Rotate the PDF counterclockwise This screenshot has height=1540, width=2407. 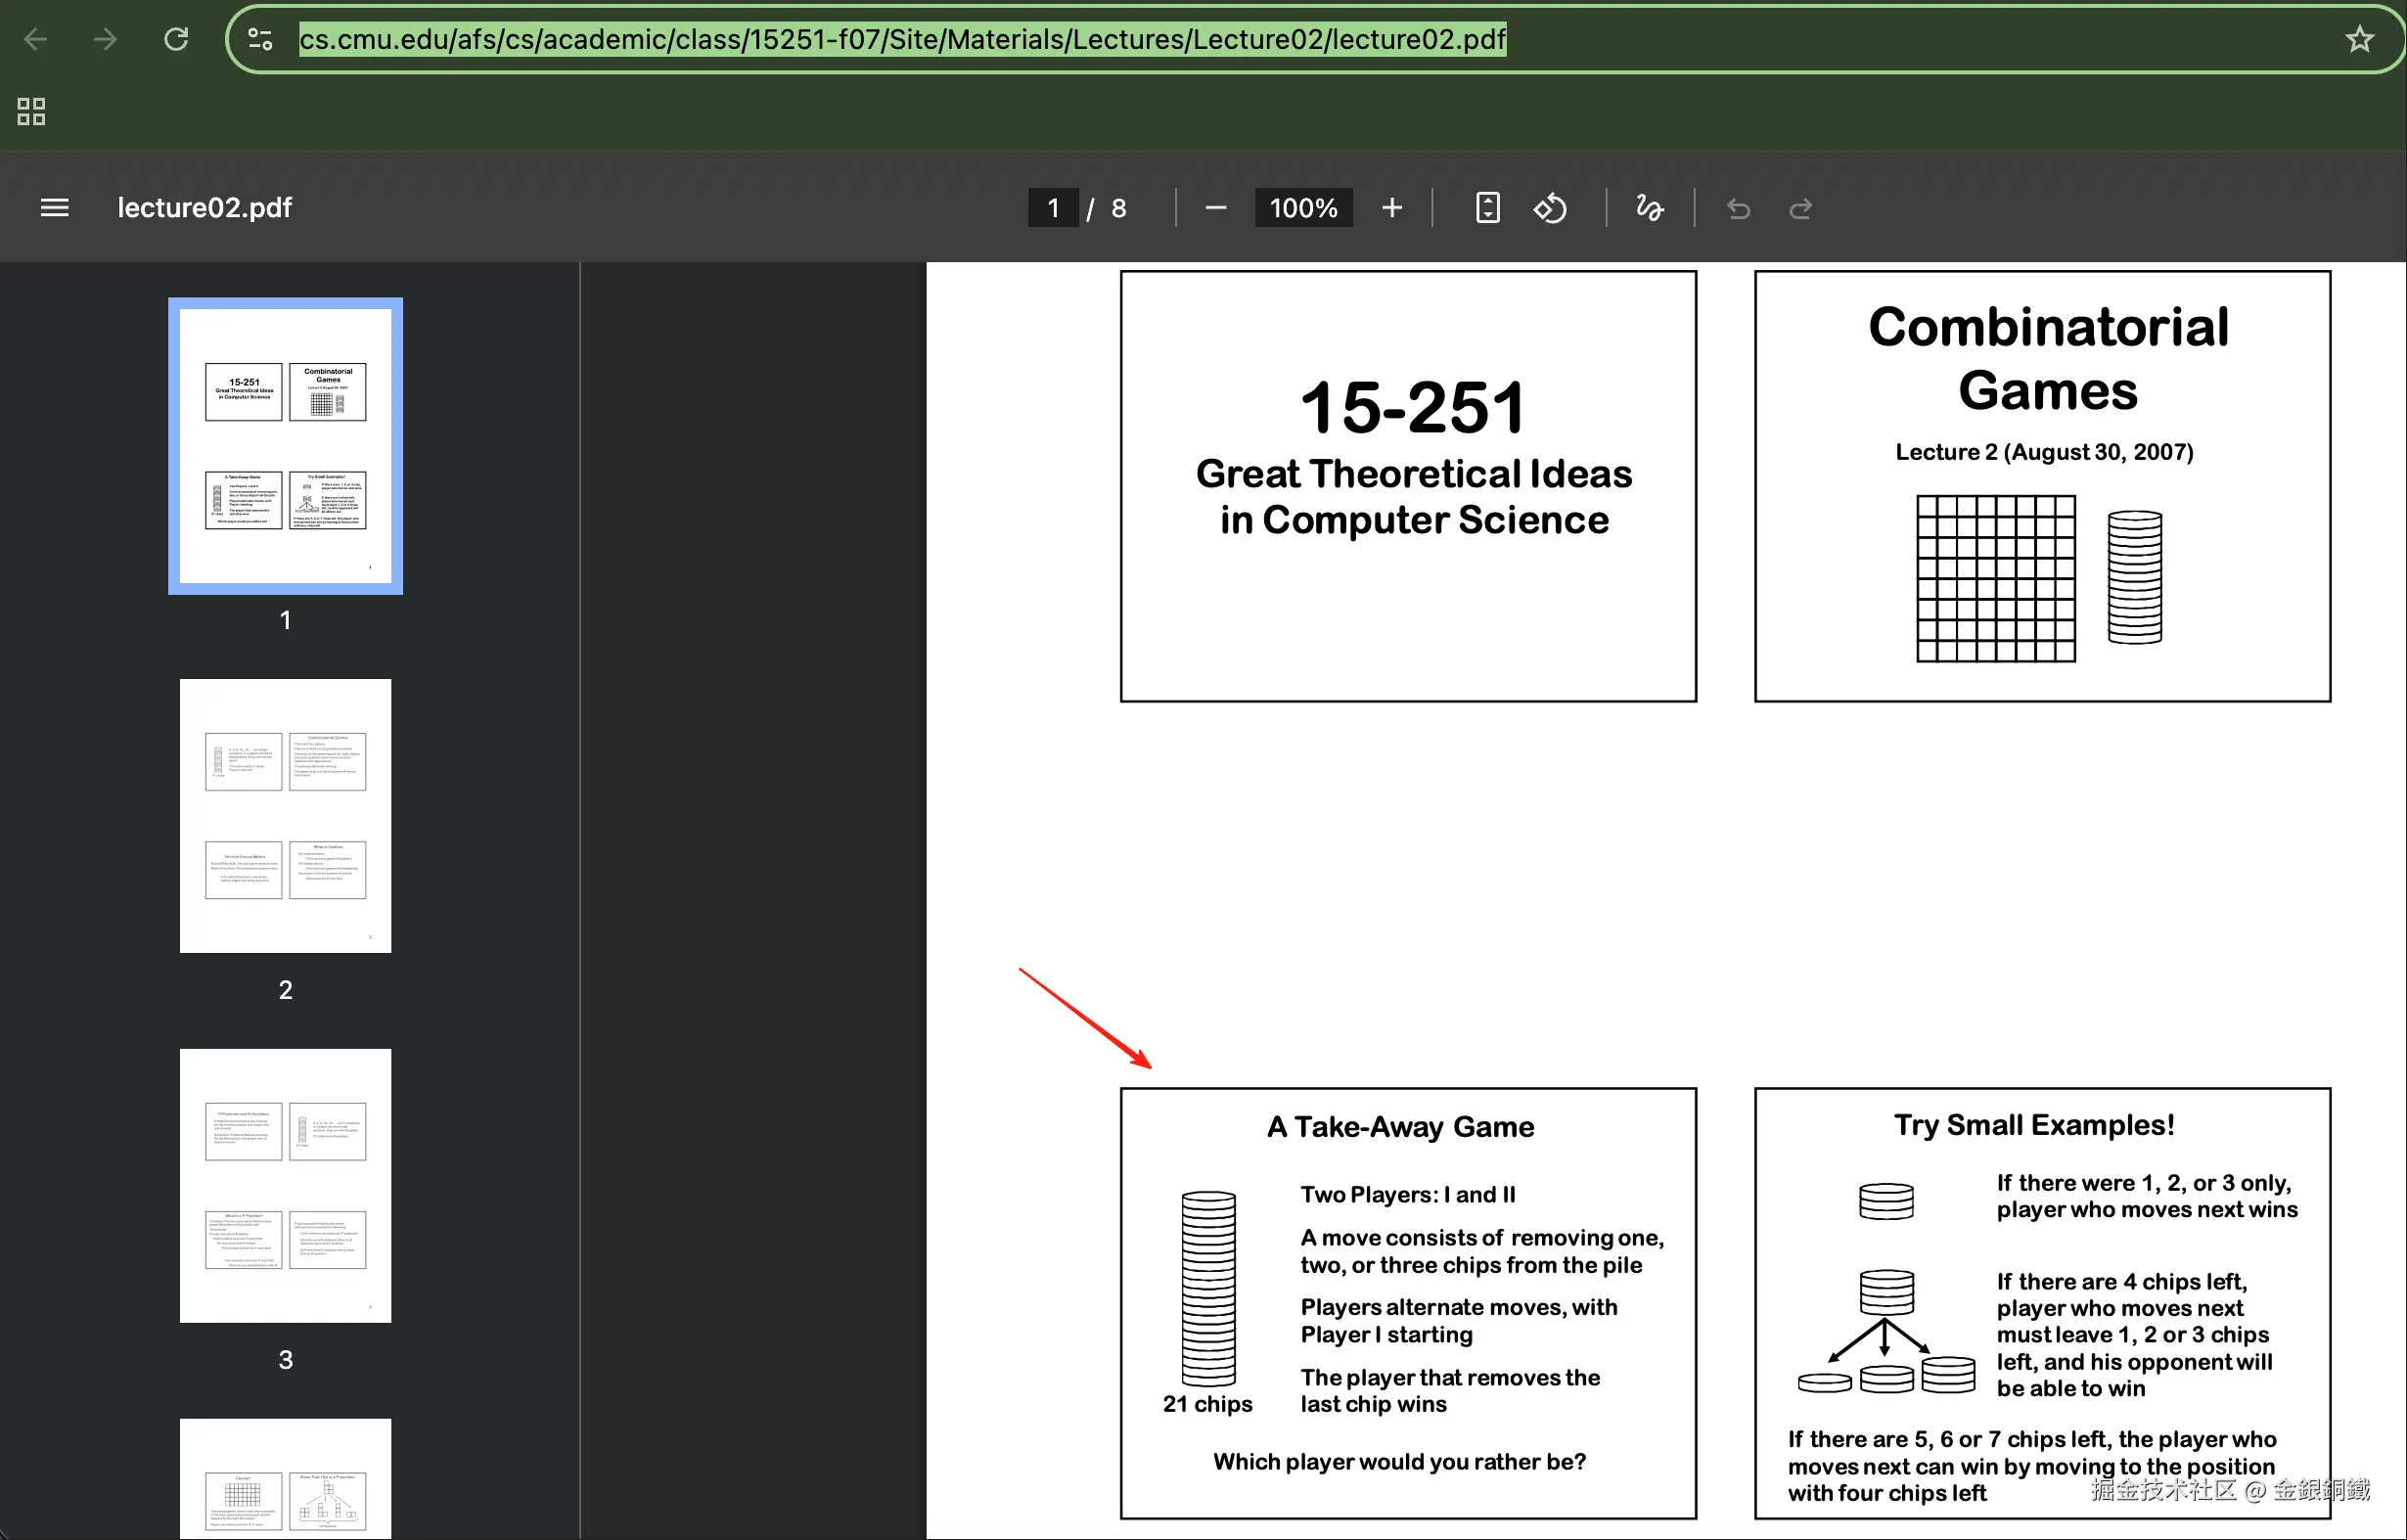(1550, 208)
